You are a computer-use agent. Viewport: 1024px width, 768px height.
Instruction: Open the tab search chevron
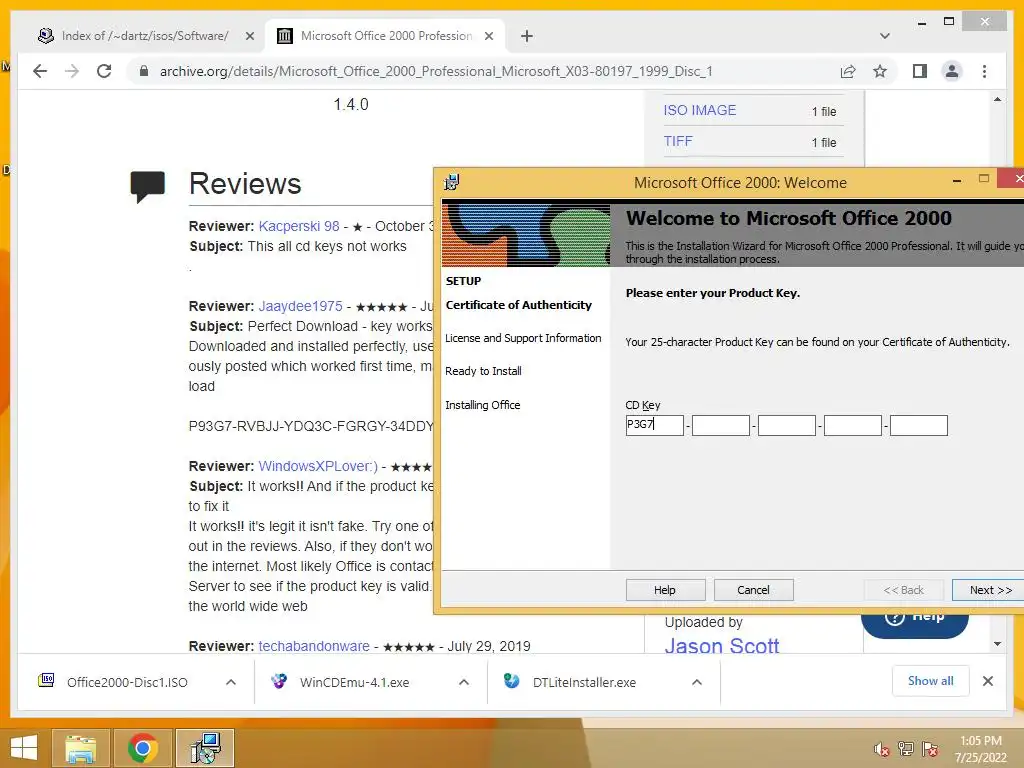click(884, 36)
